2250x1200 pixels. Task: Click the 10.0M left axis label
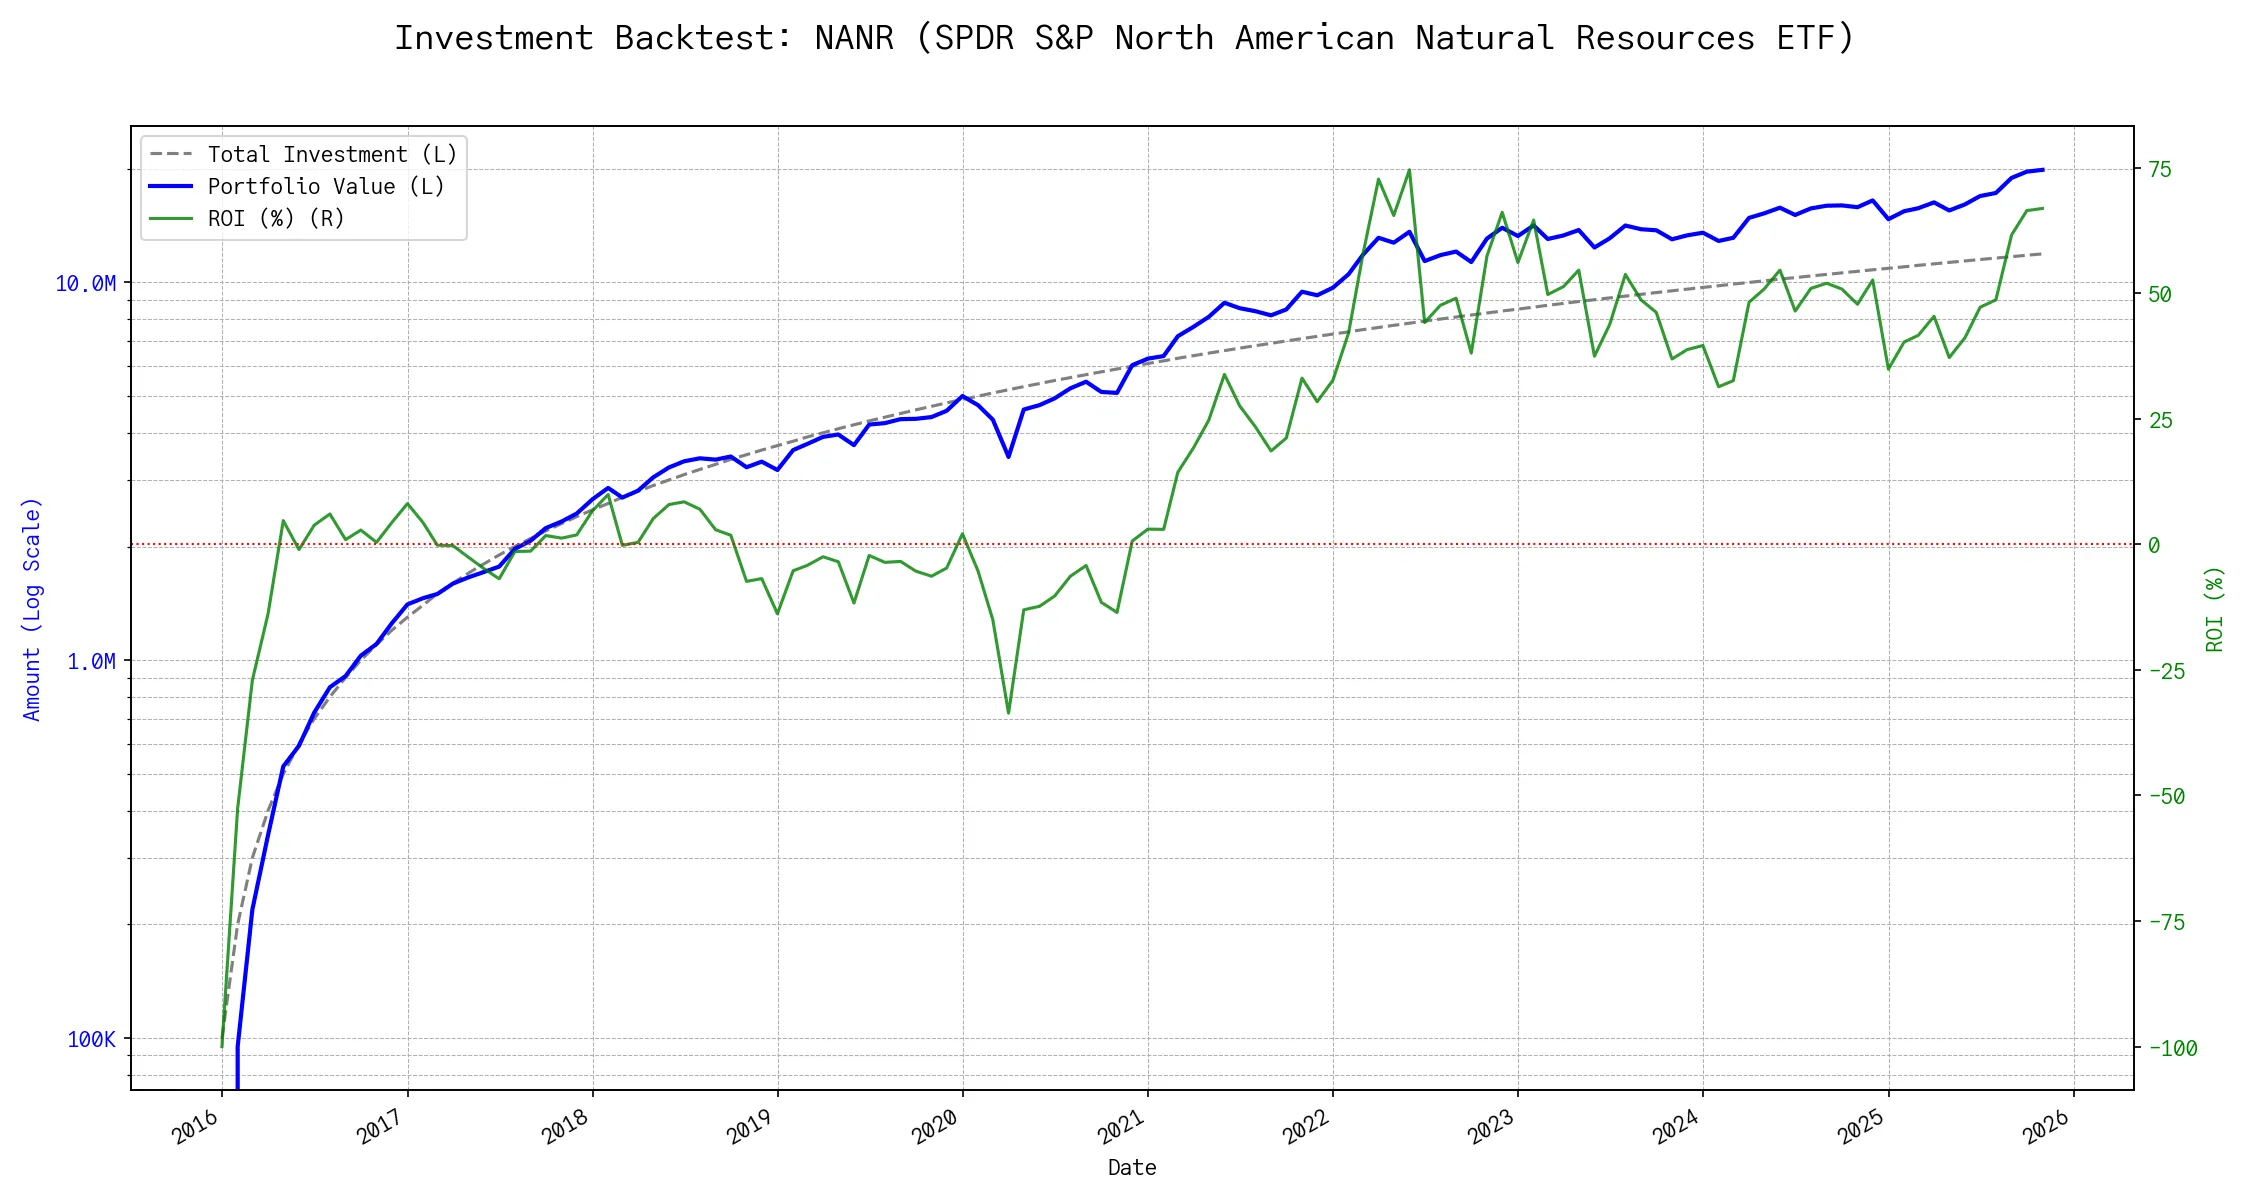[85, 284]
